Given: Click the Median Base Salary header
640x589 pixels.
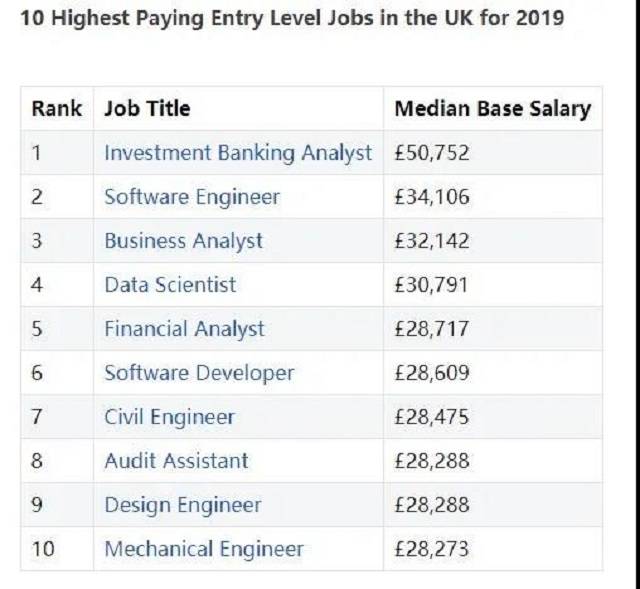Looking at the screenshot, I should point(493,109).
